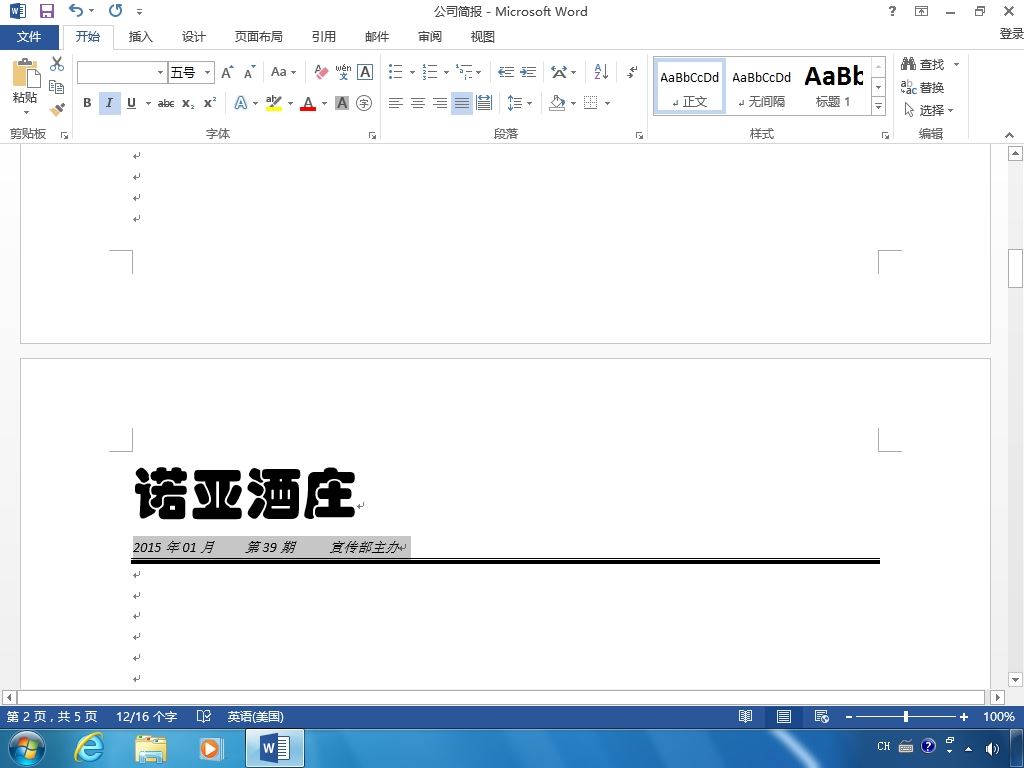Click the 查找 find button
The width and height of the screenshot is (1024, 768).
point(923,64)
